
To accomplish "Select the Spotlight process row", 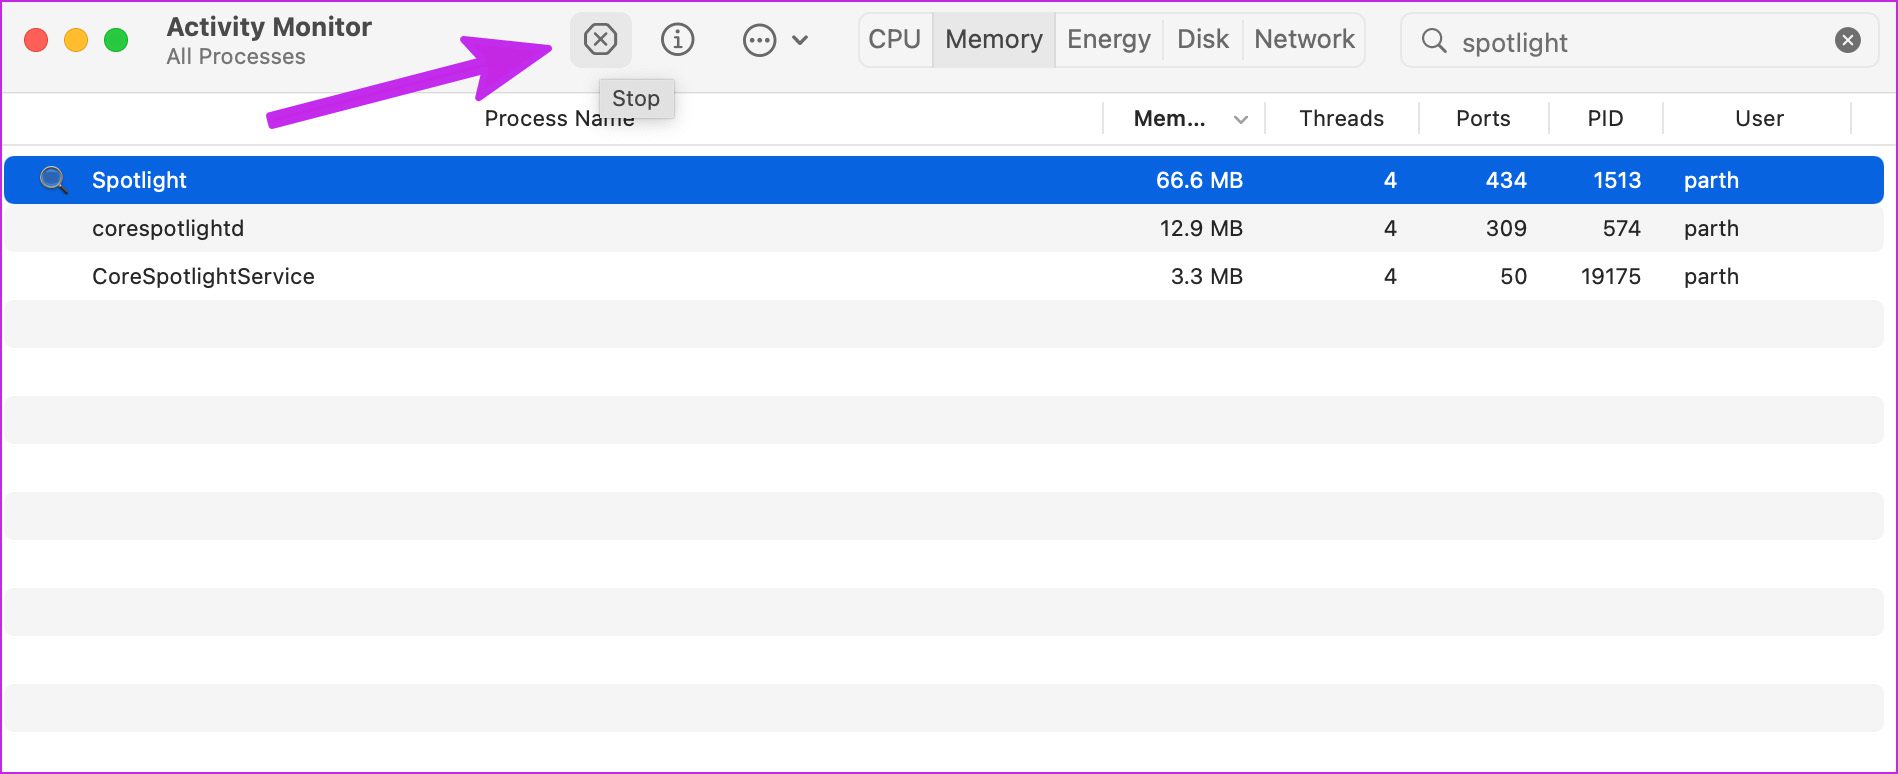I will (944, 180).
